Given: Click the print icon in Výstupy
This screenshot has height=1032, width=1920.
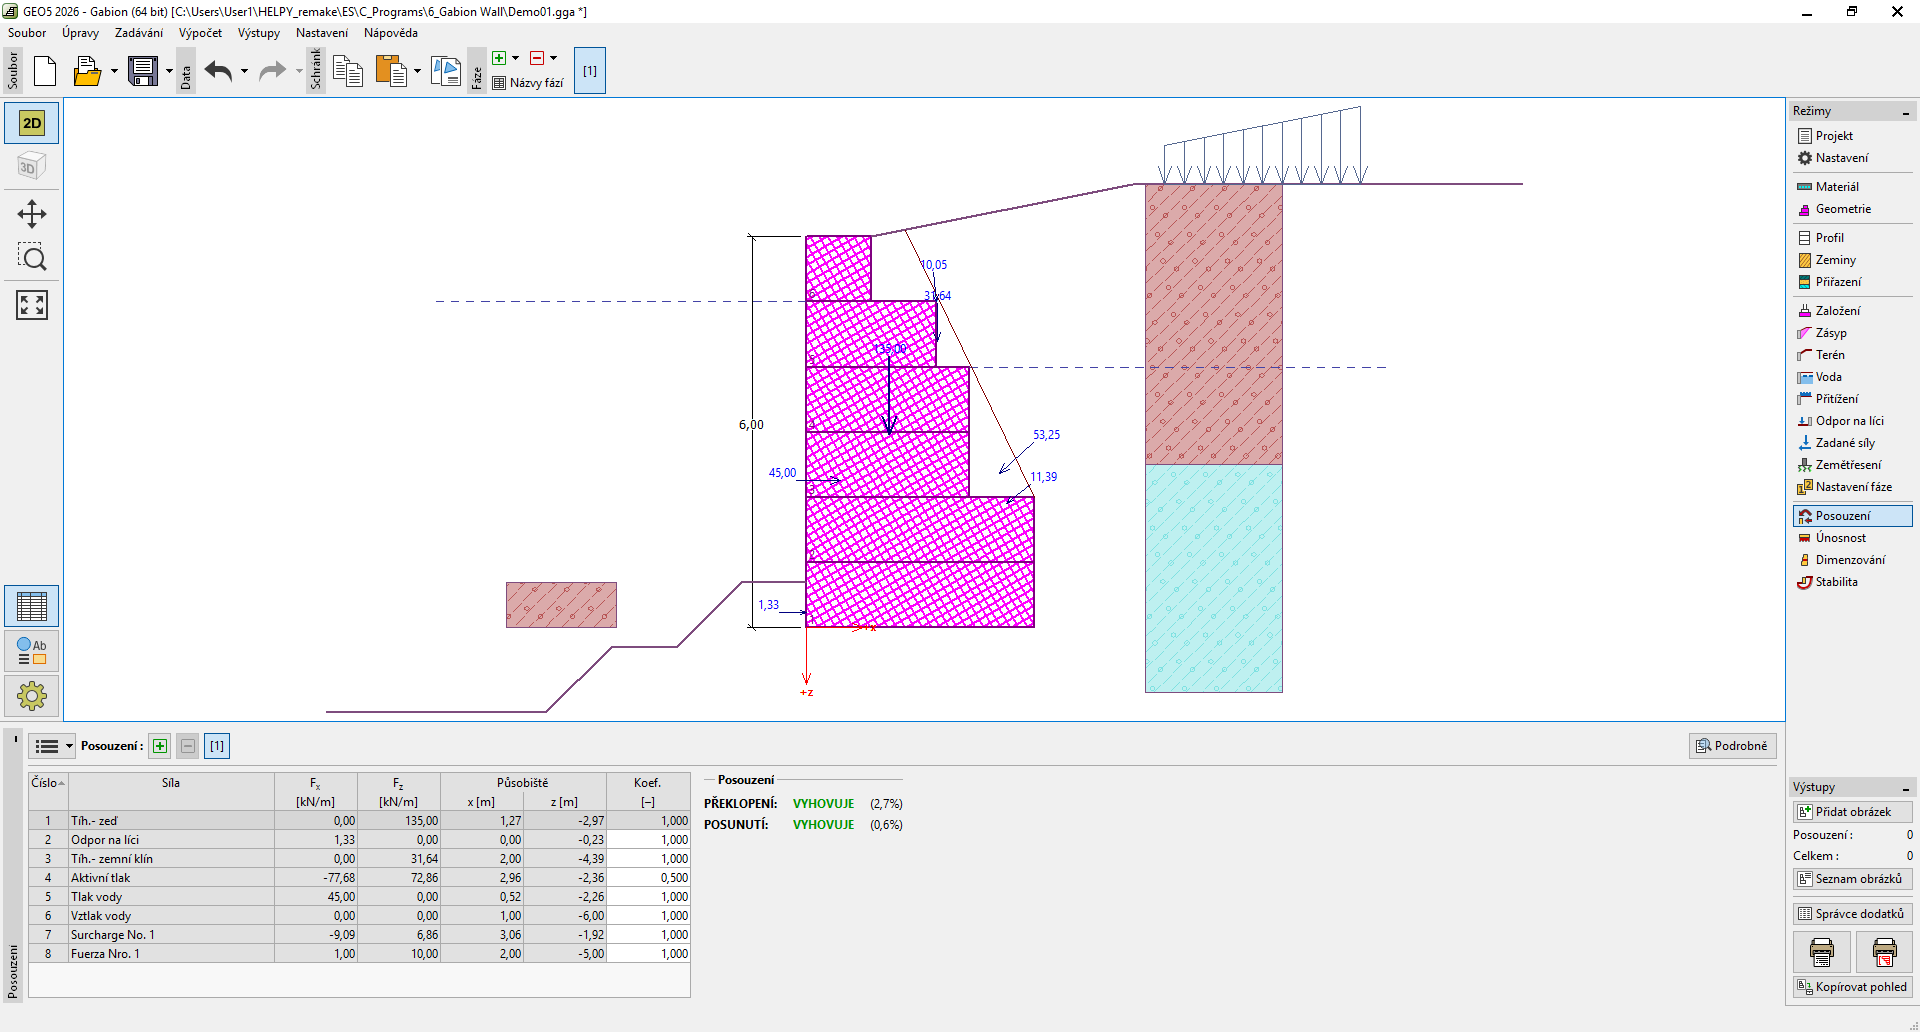Looking at the screenshot, I should tap(1821, 952).
